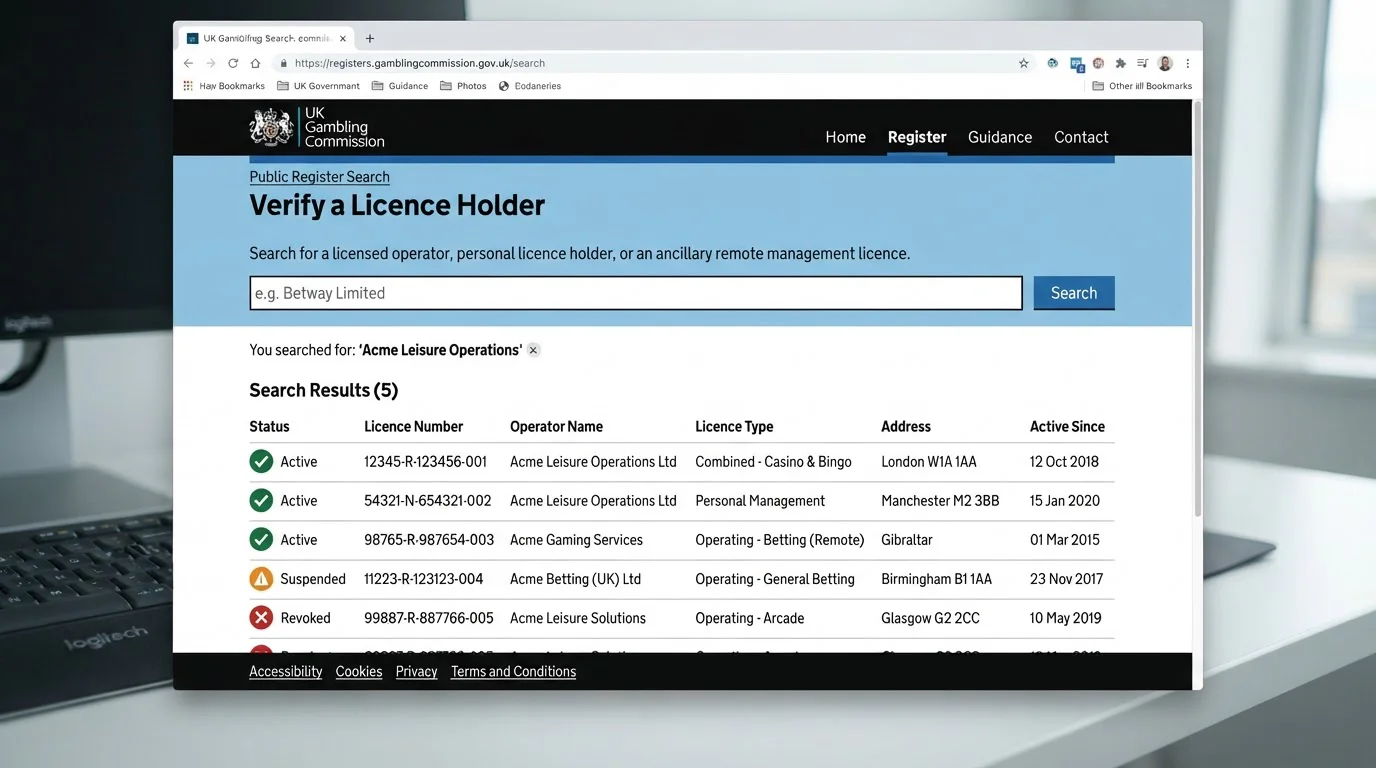Reload the page with the refresh icon
This screenshot has height=768, width=1376.
[233, 63]
